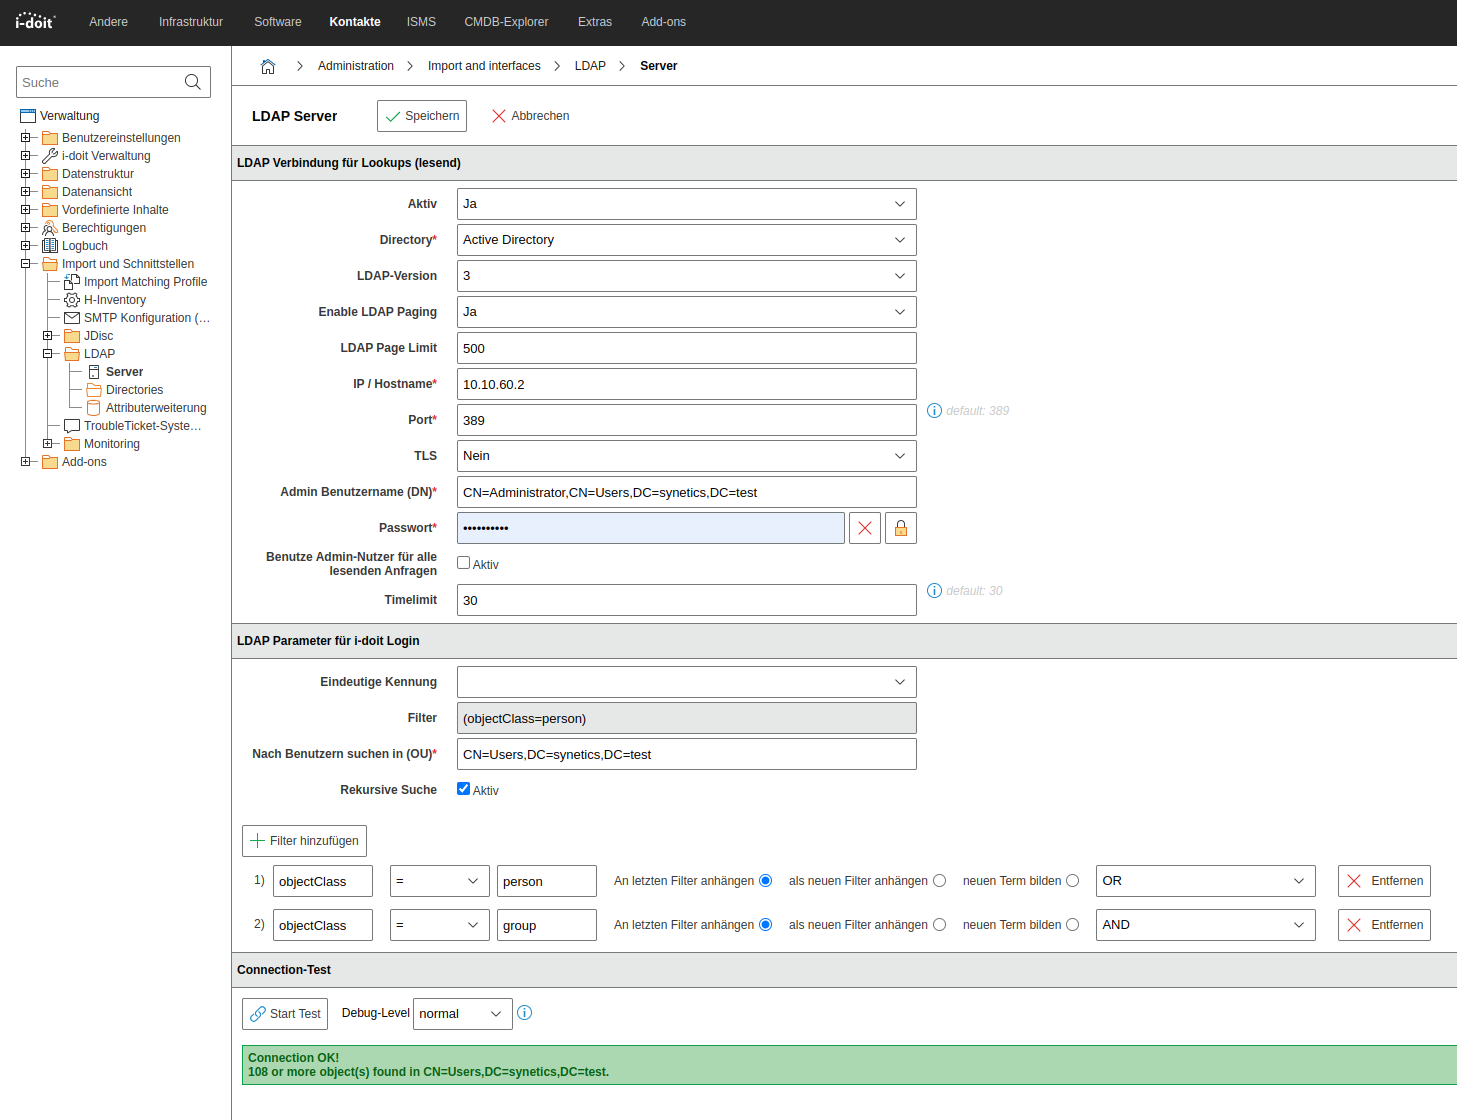Click the Start Test button
Viewport: 1457px width, 1120px height.
tap(285, 1014)
